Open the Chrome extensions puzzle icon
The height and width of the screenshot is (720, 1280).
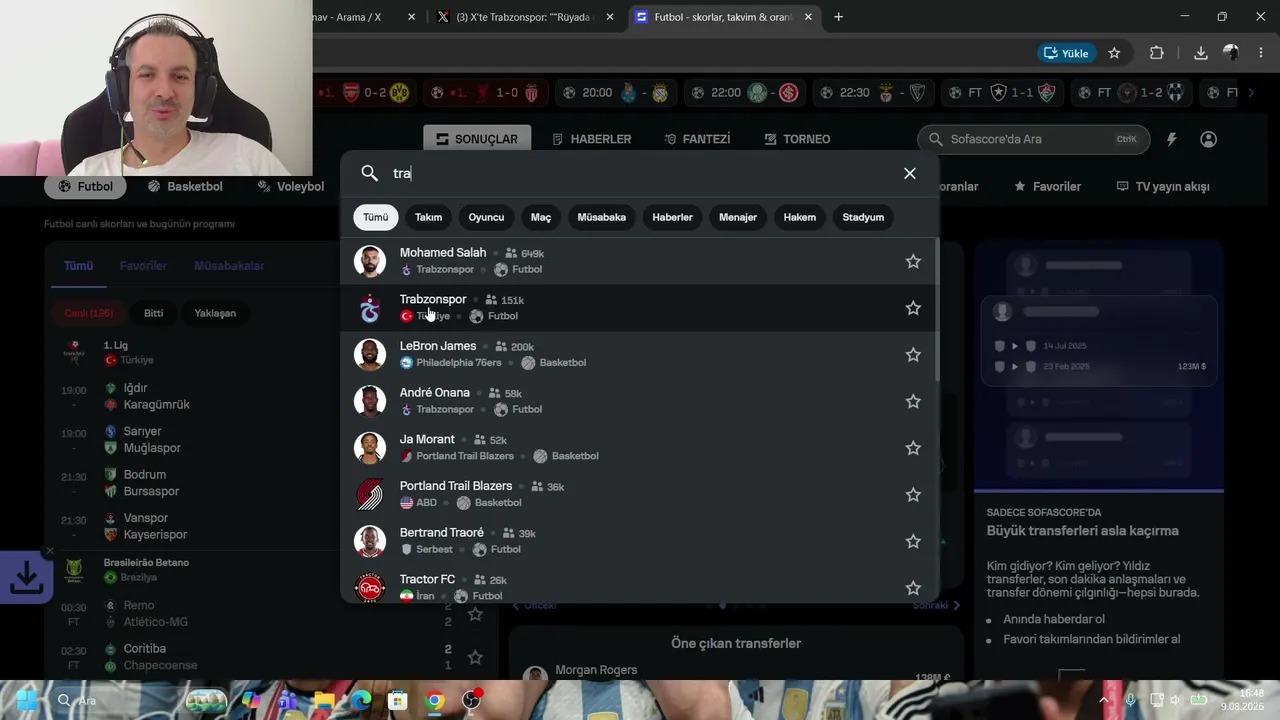tap(1157, 53)
